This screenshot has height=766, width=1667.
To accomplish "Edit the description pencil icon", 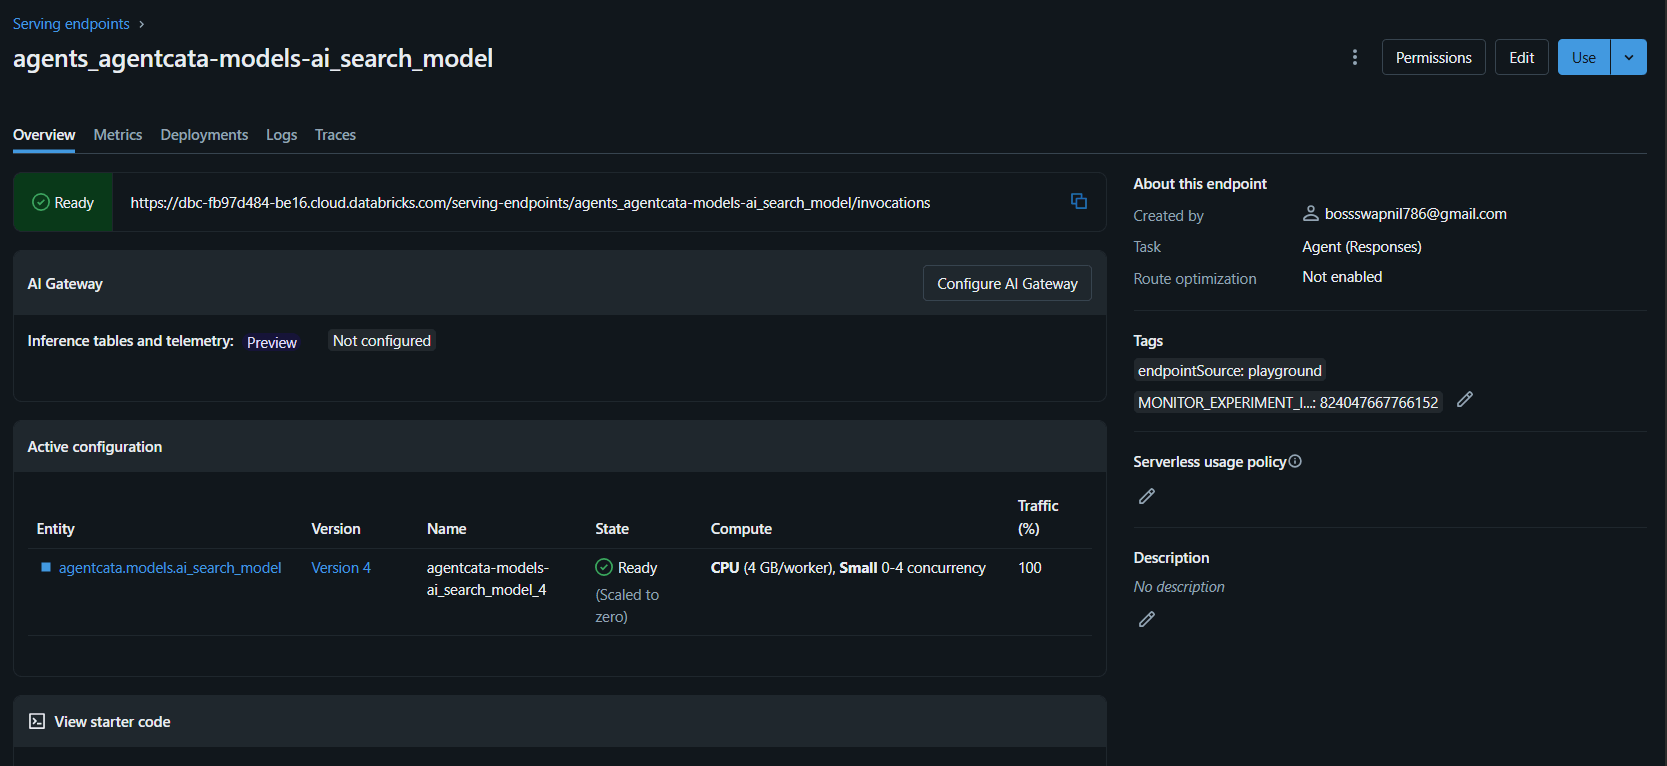I will point(1147,619).
